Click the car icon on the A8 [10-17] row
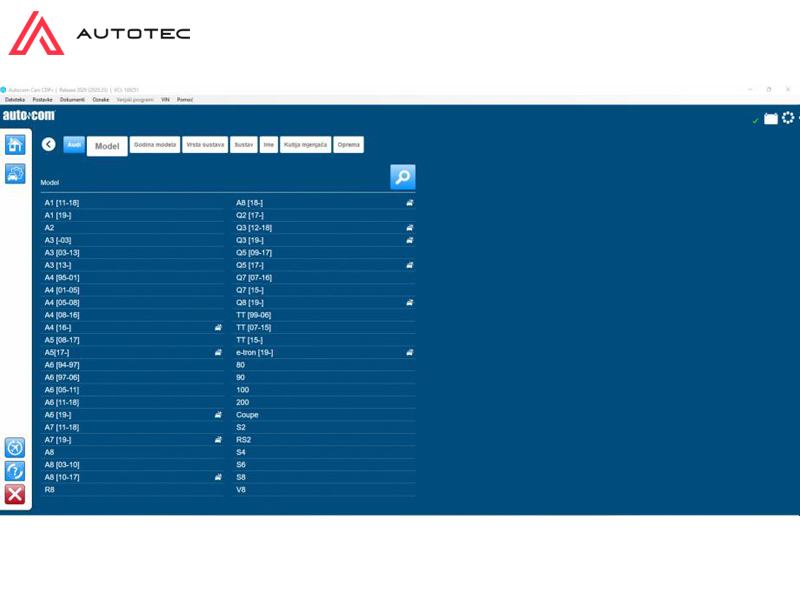The height and width of the screenshot is (600, 800). [x=218, y=477]
